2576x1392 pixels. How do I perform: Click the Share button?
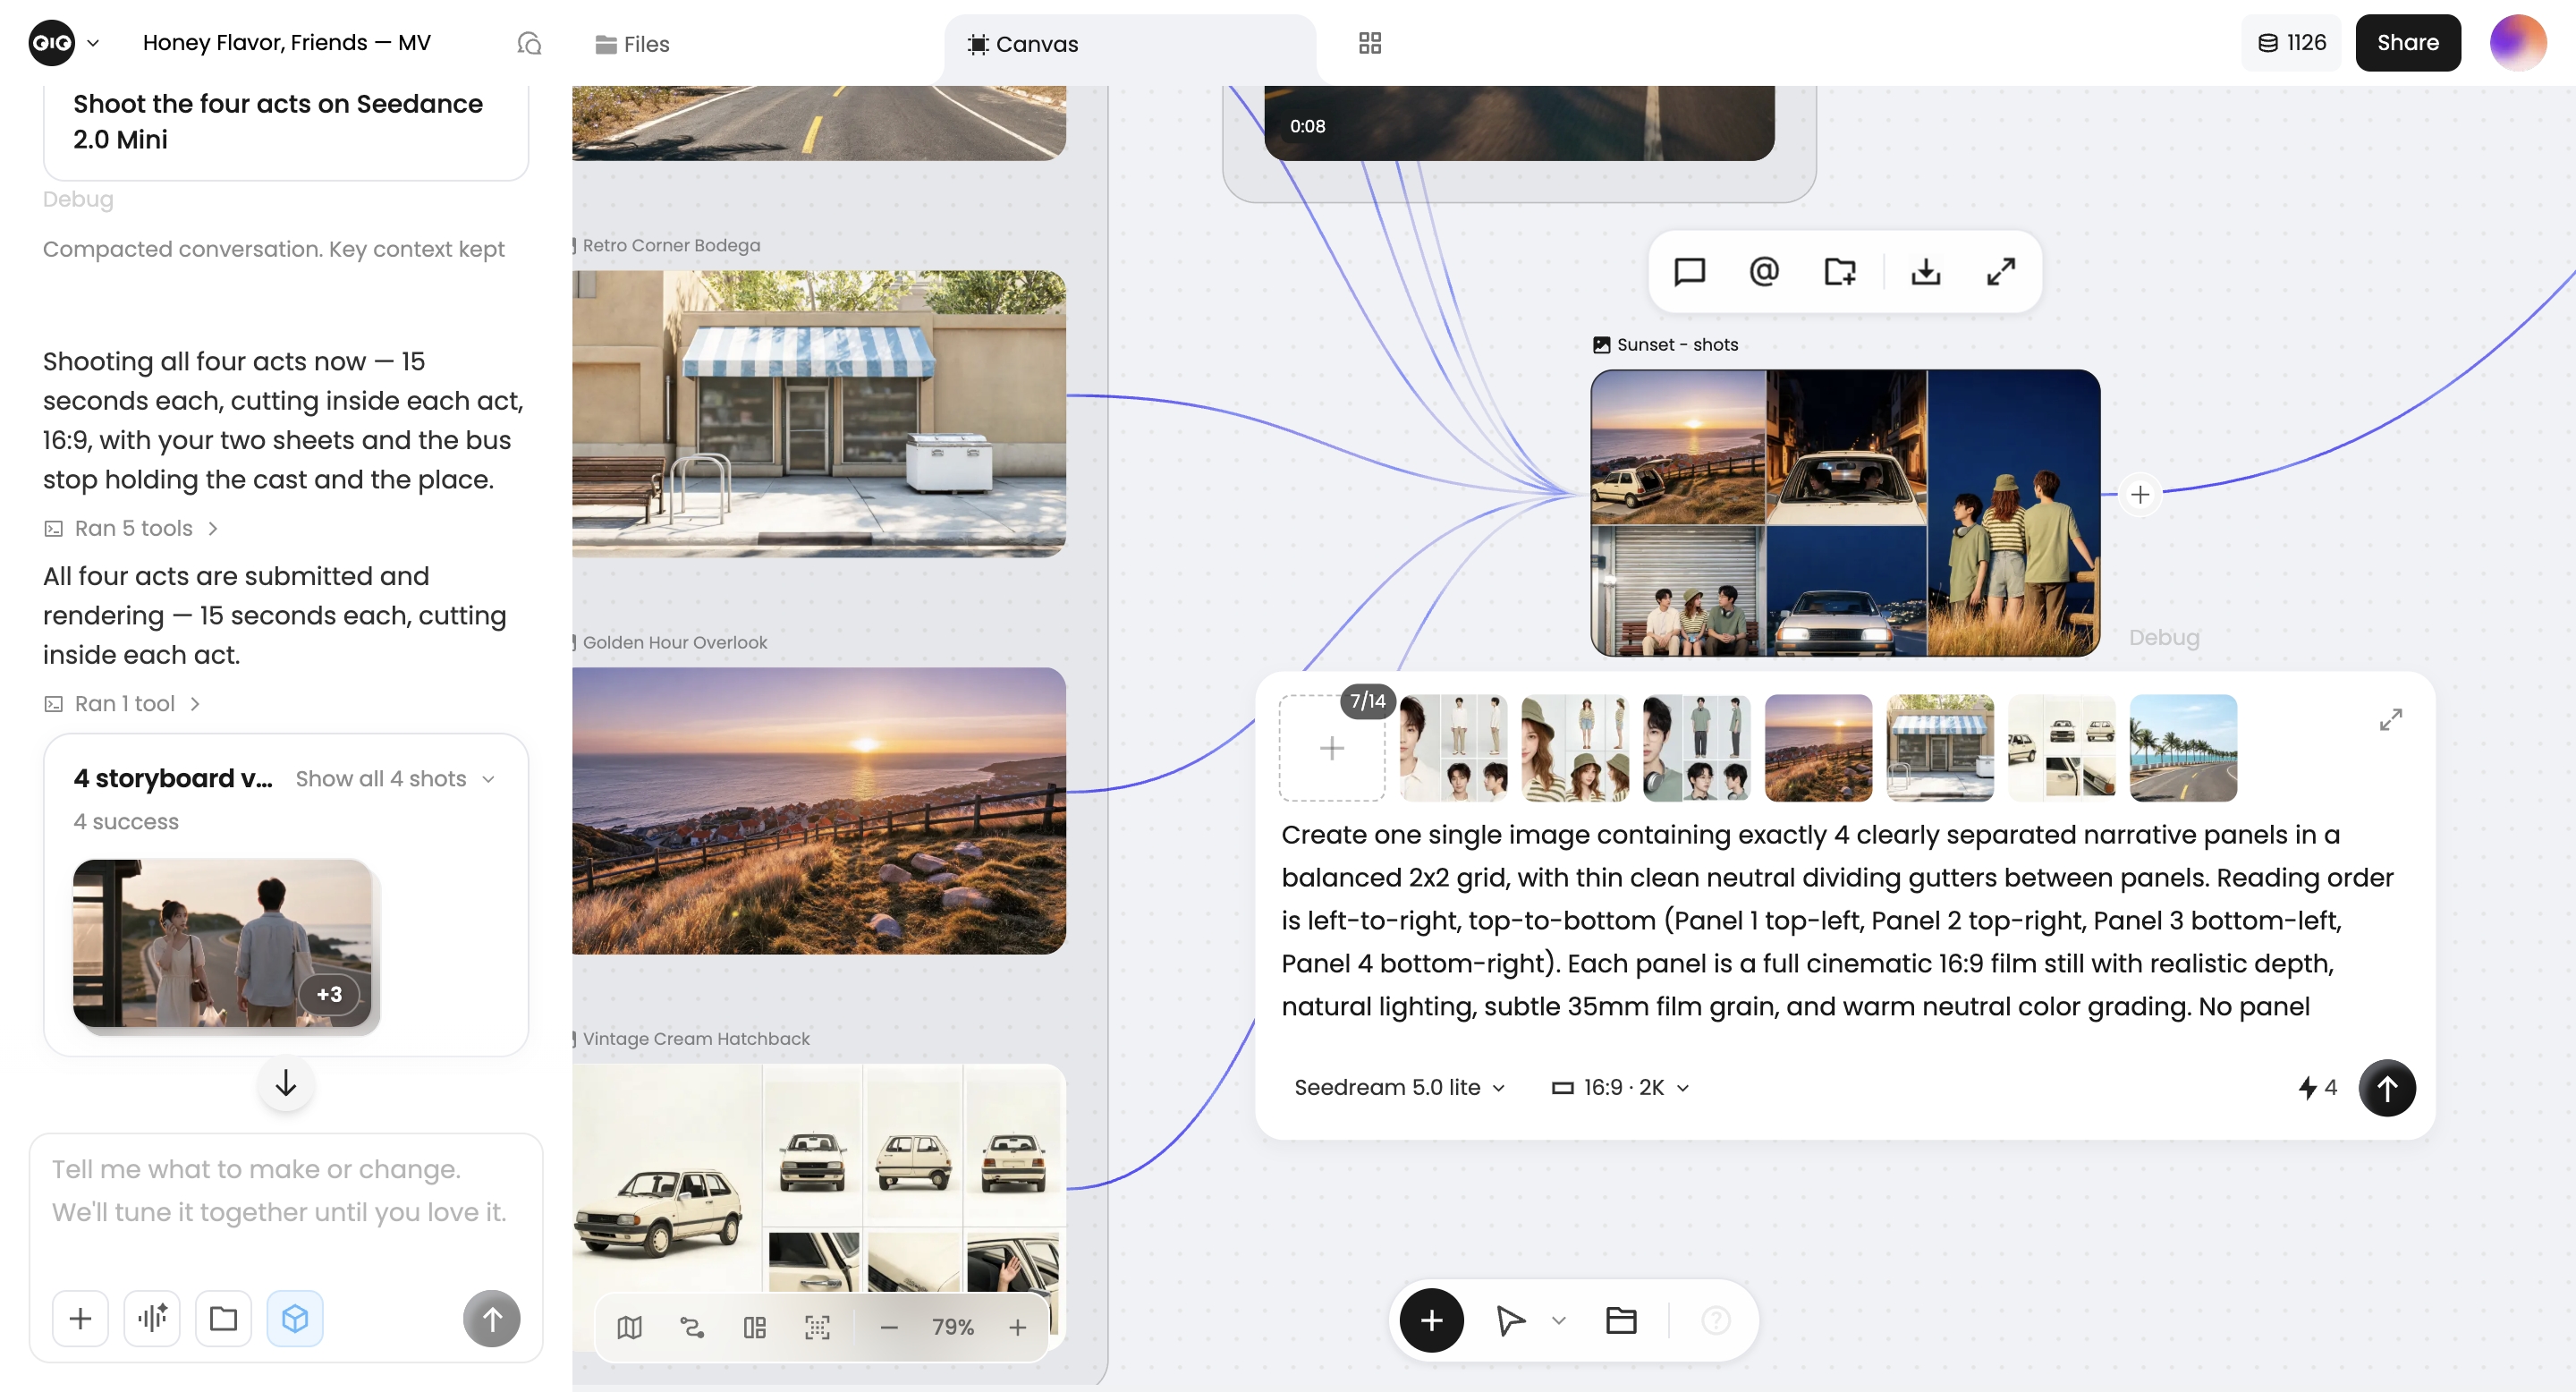(x=2407, y=43)
